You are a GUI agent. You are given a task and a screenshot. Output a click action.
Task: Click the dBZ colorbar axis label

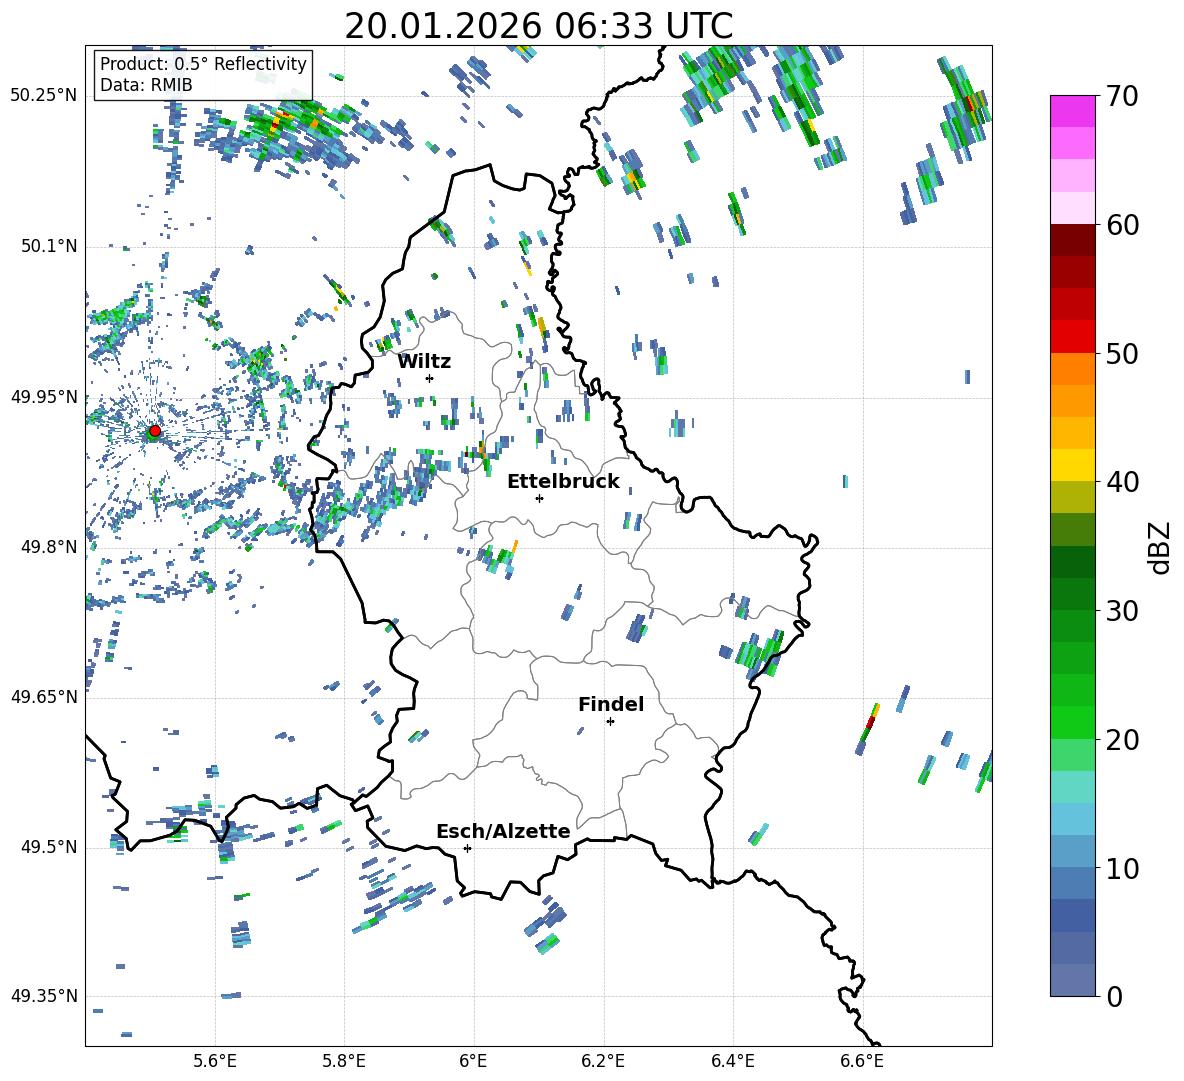(x=1161, y=547)
